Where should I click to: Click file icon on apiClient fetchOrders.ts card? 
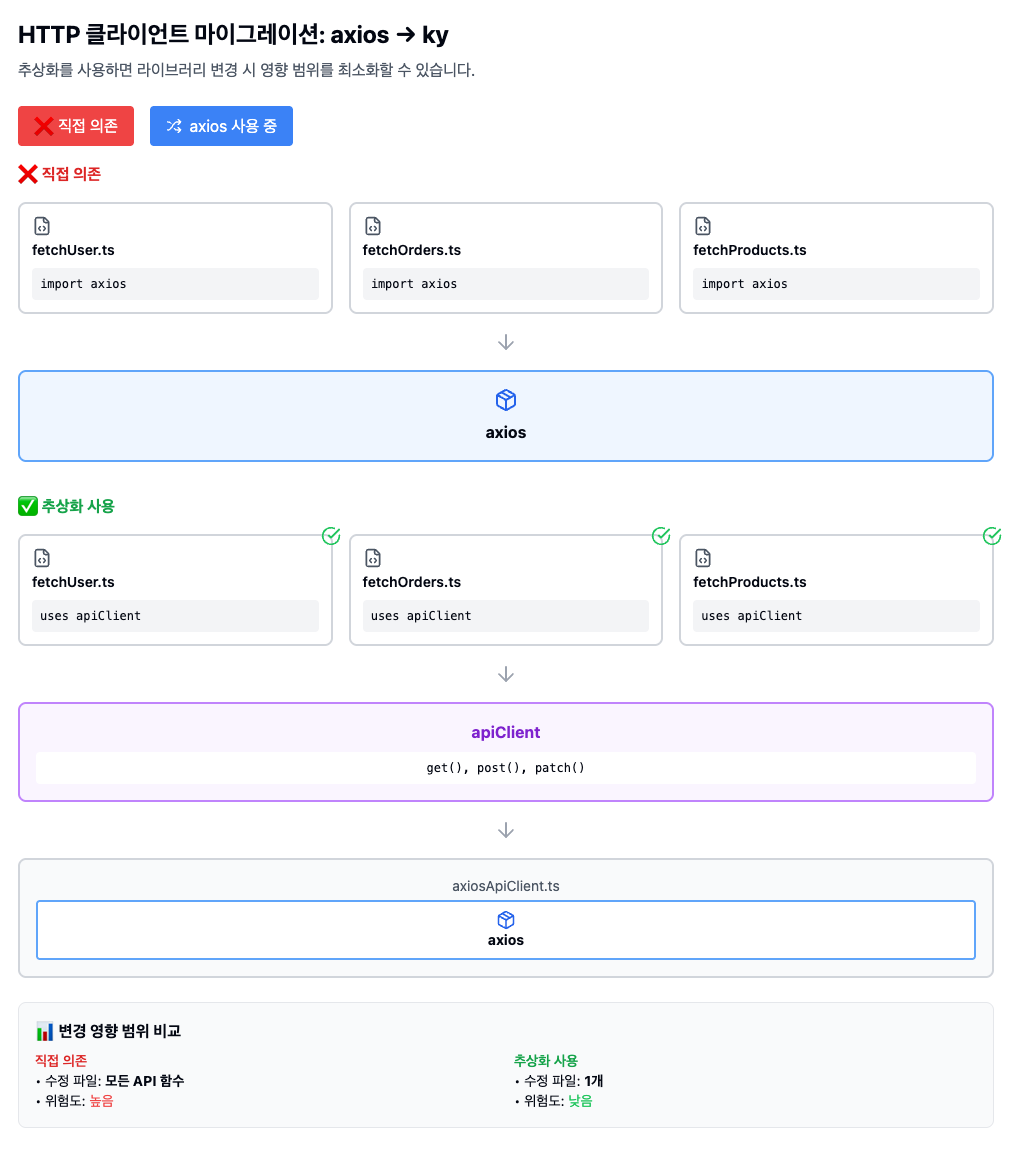(x=373, y=558)
